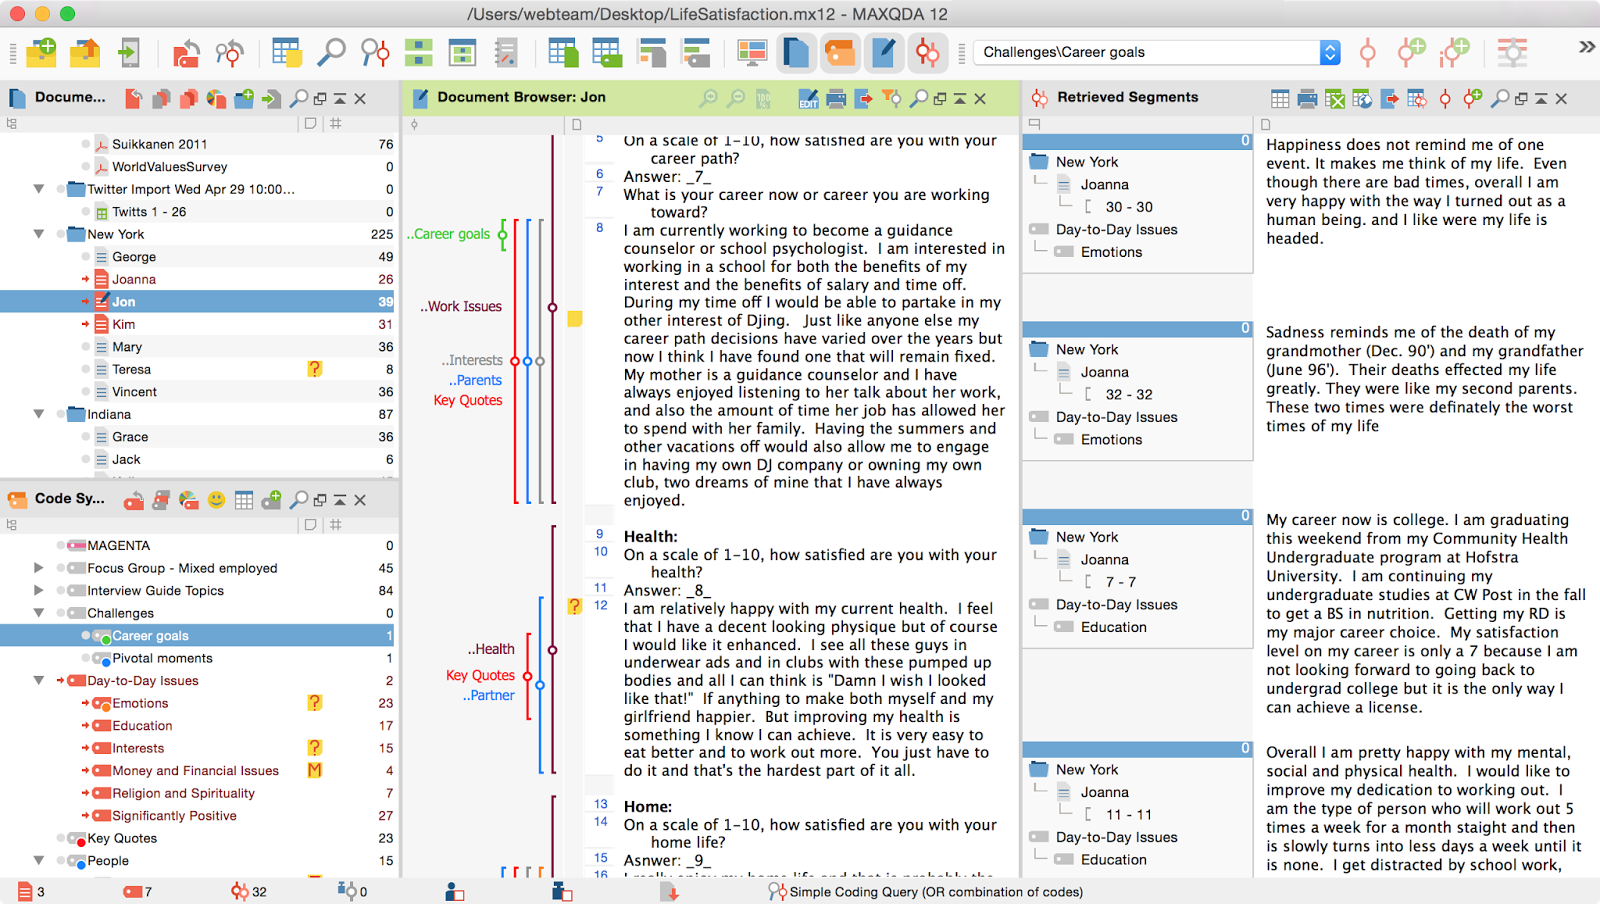Click Simple Coding Query status bar text
Image resolution: width=1600 pixels, height=904 pixels.
click(x=936, y=892)
